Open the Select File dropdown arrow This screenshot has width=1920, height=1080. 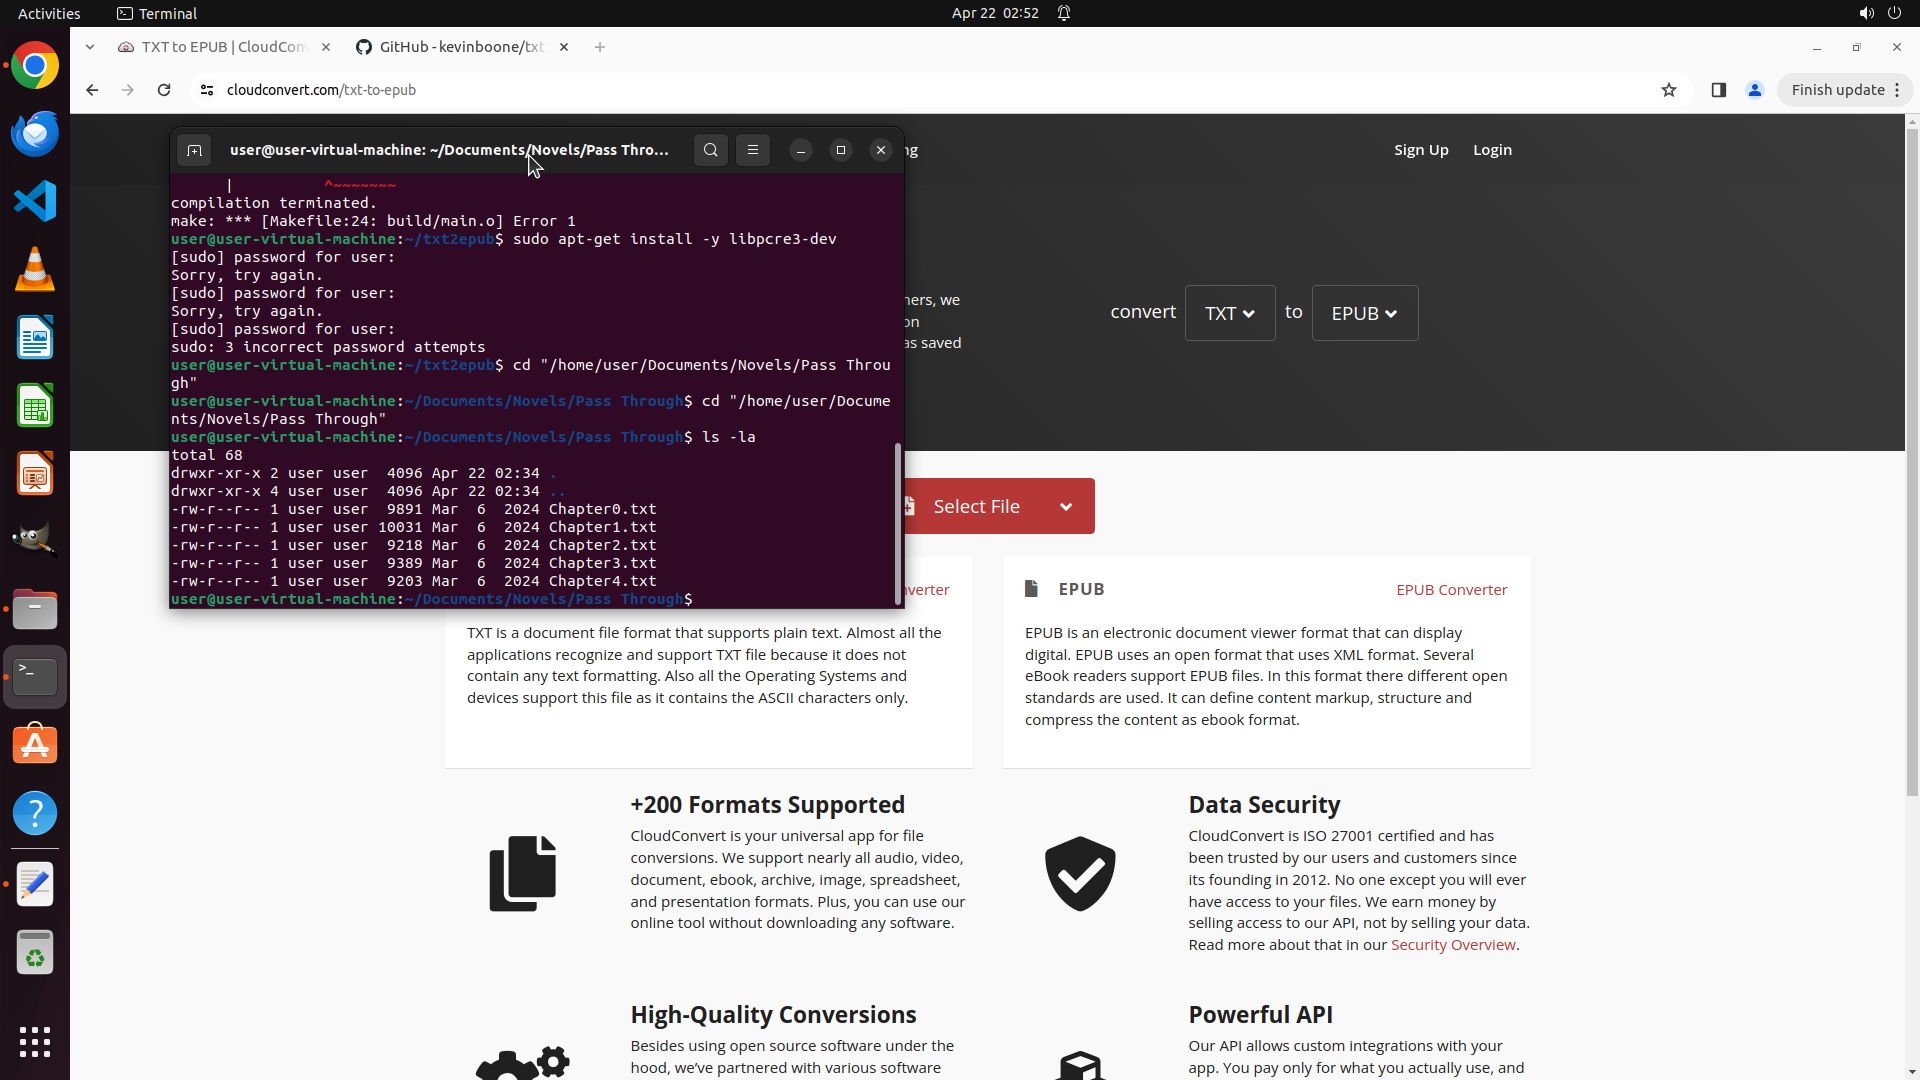tap(1066, 507)
